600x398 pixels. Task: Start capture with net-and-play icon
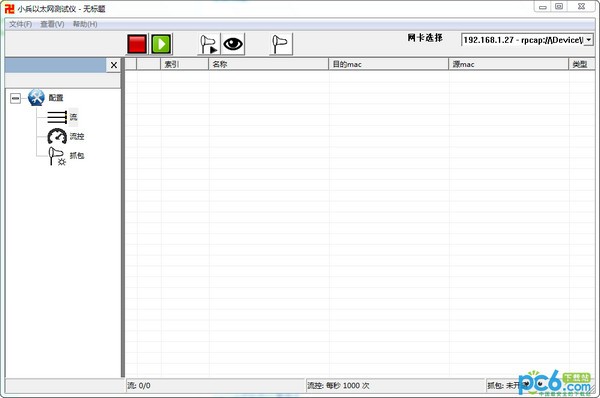coord(209,44)
